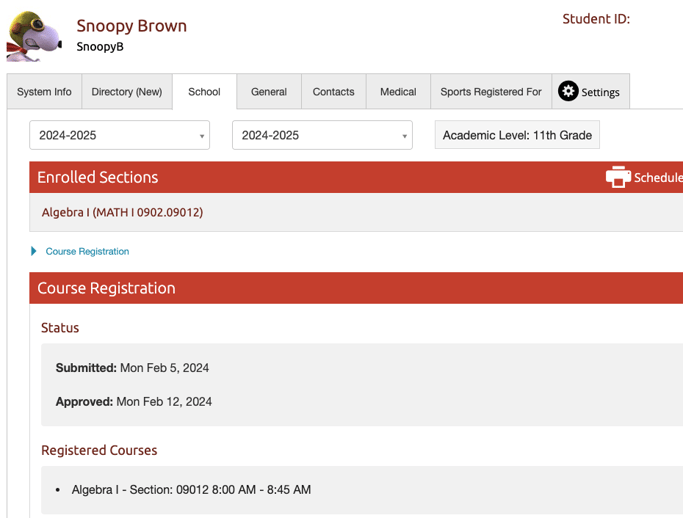Click the SnoopyB username text
683x518 pixels.
pyautogui.click(x=100, y=47)
